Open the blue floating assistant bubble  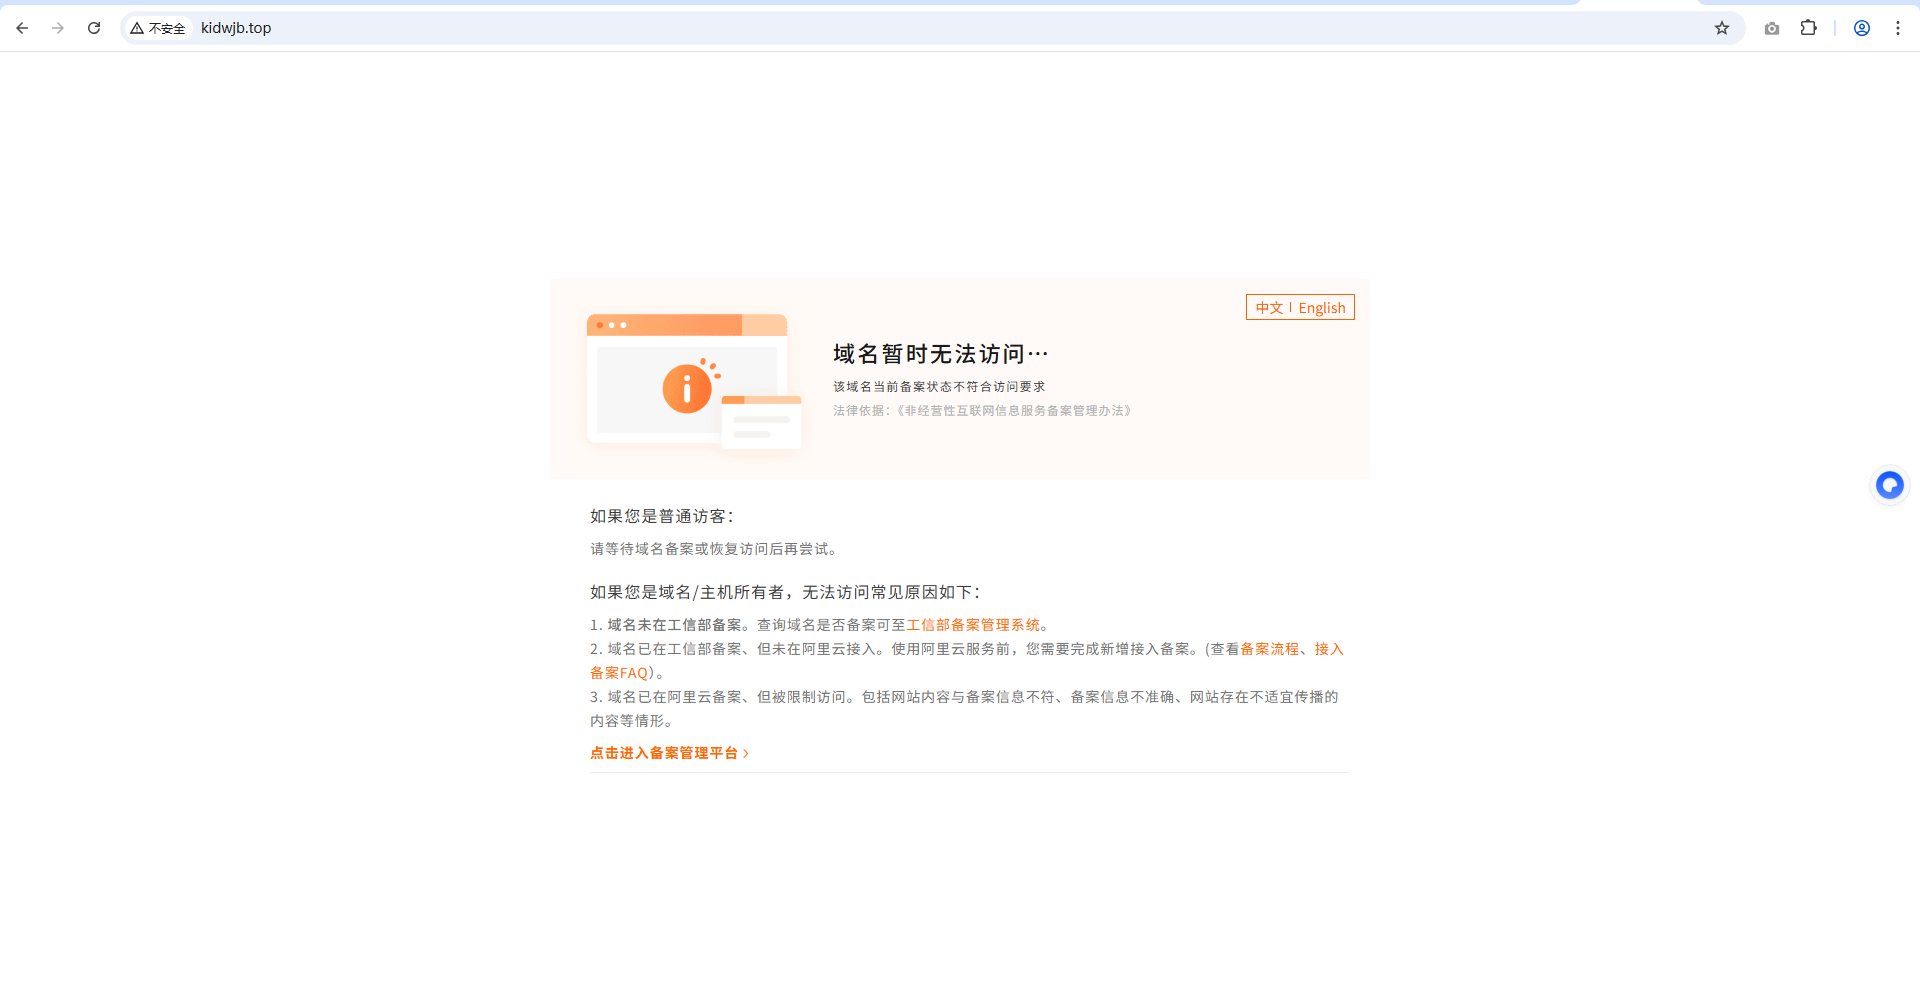click(1890, 485)
